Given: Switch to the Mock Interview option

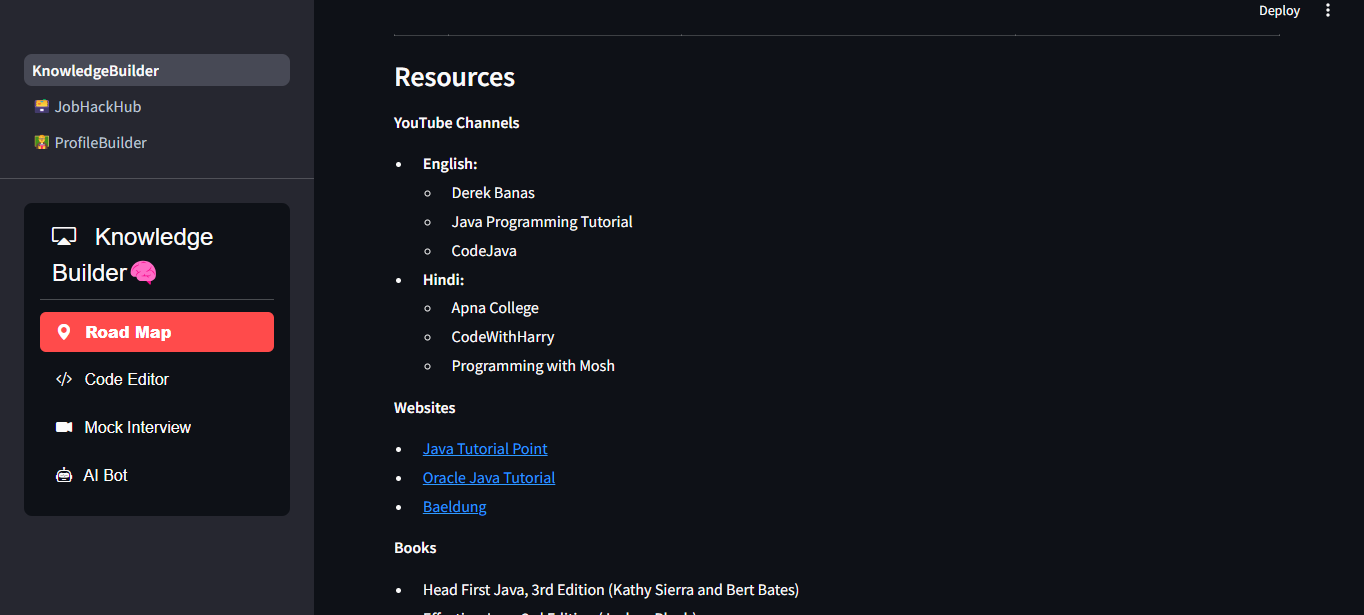Looking at the screenshot, I should click(x=157, y=427).
